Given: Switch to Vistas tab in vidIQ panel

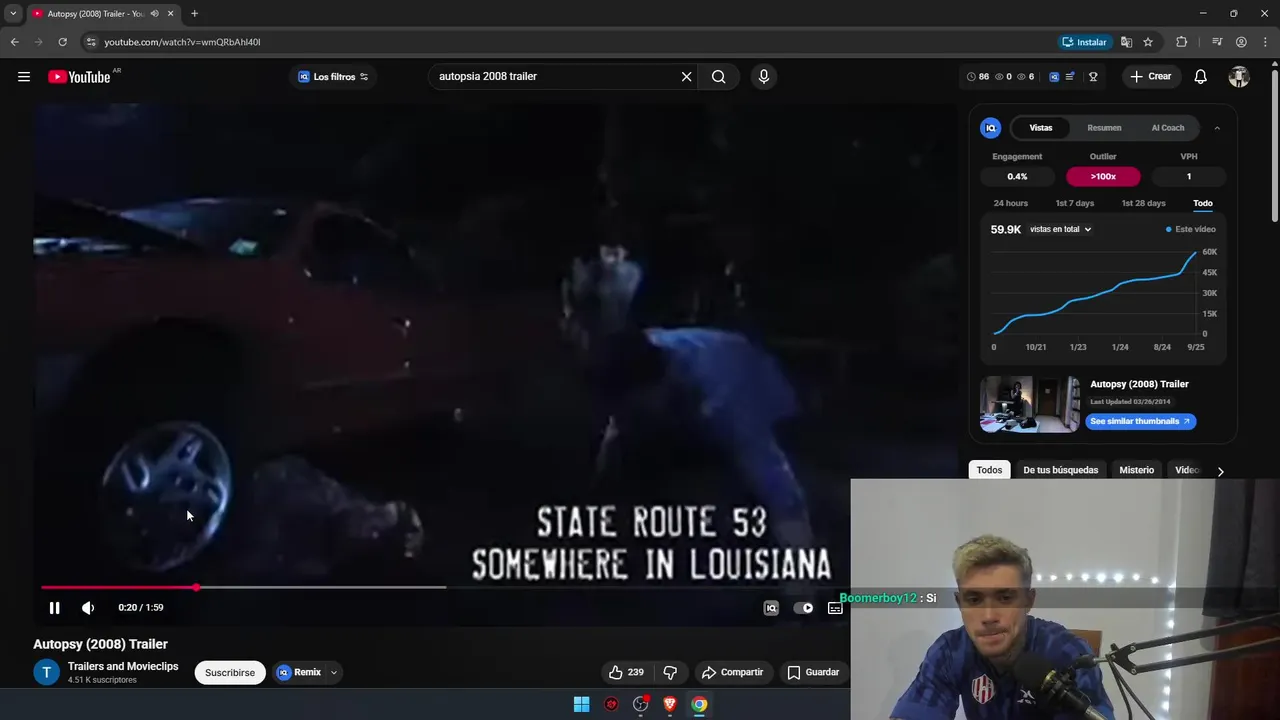Looking at the screenshot, I should (1041, 128).
